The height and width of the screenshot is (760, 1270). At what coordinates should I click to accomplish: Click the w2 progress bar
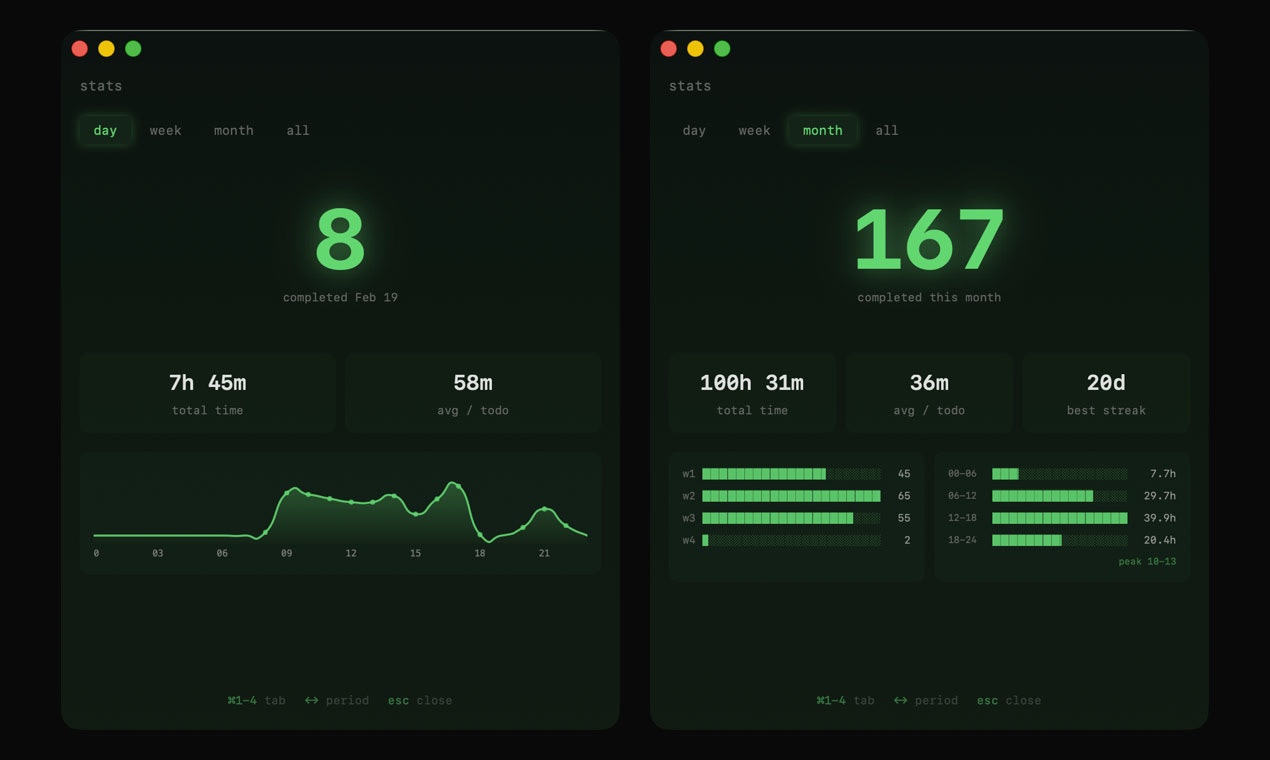[791, 496]
